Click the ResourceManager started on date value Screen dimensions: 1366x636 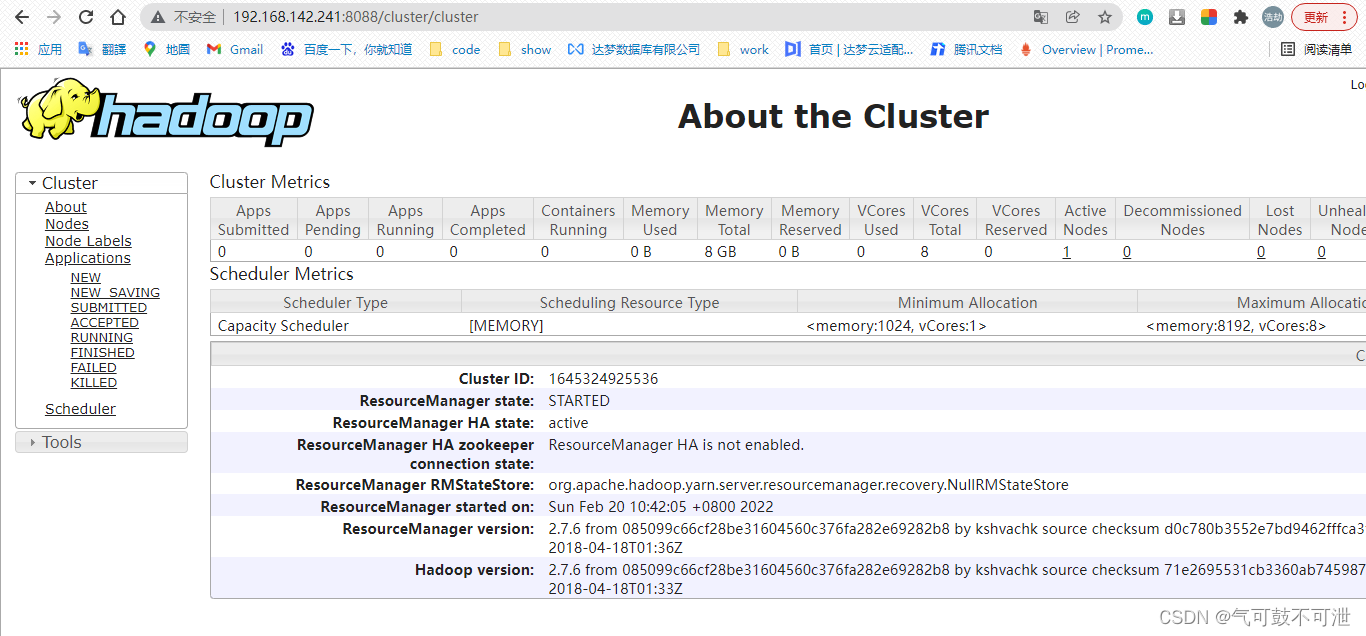point(661,507)
